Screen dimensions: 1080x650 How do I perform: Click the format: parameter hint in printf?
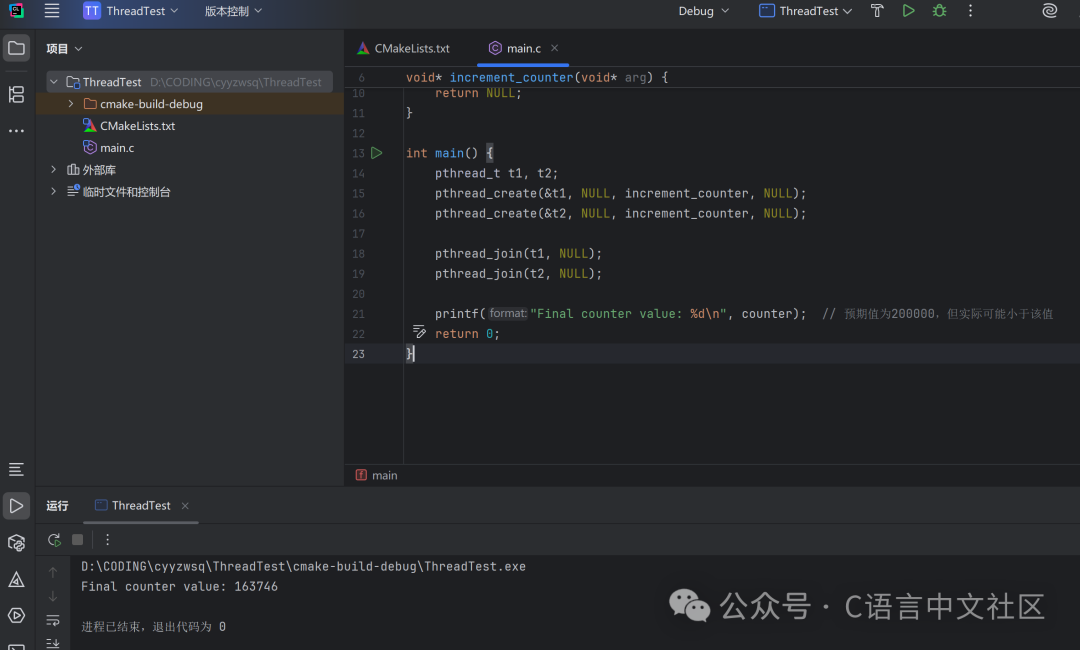[x=508, y=313]
